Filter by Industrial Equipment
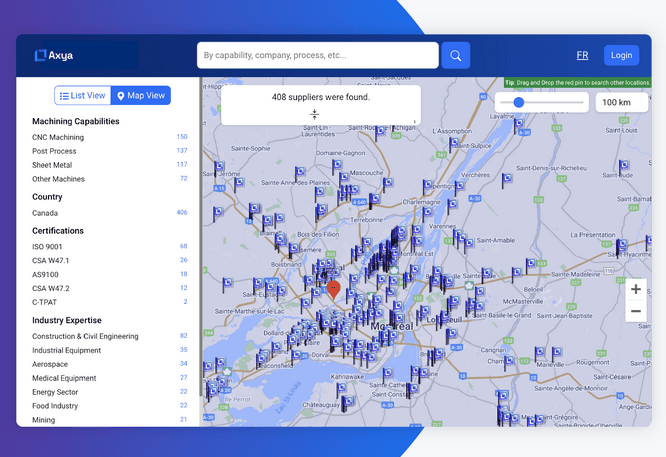 pos(110,350)
